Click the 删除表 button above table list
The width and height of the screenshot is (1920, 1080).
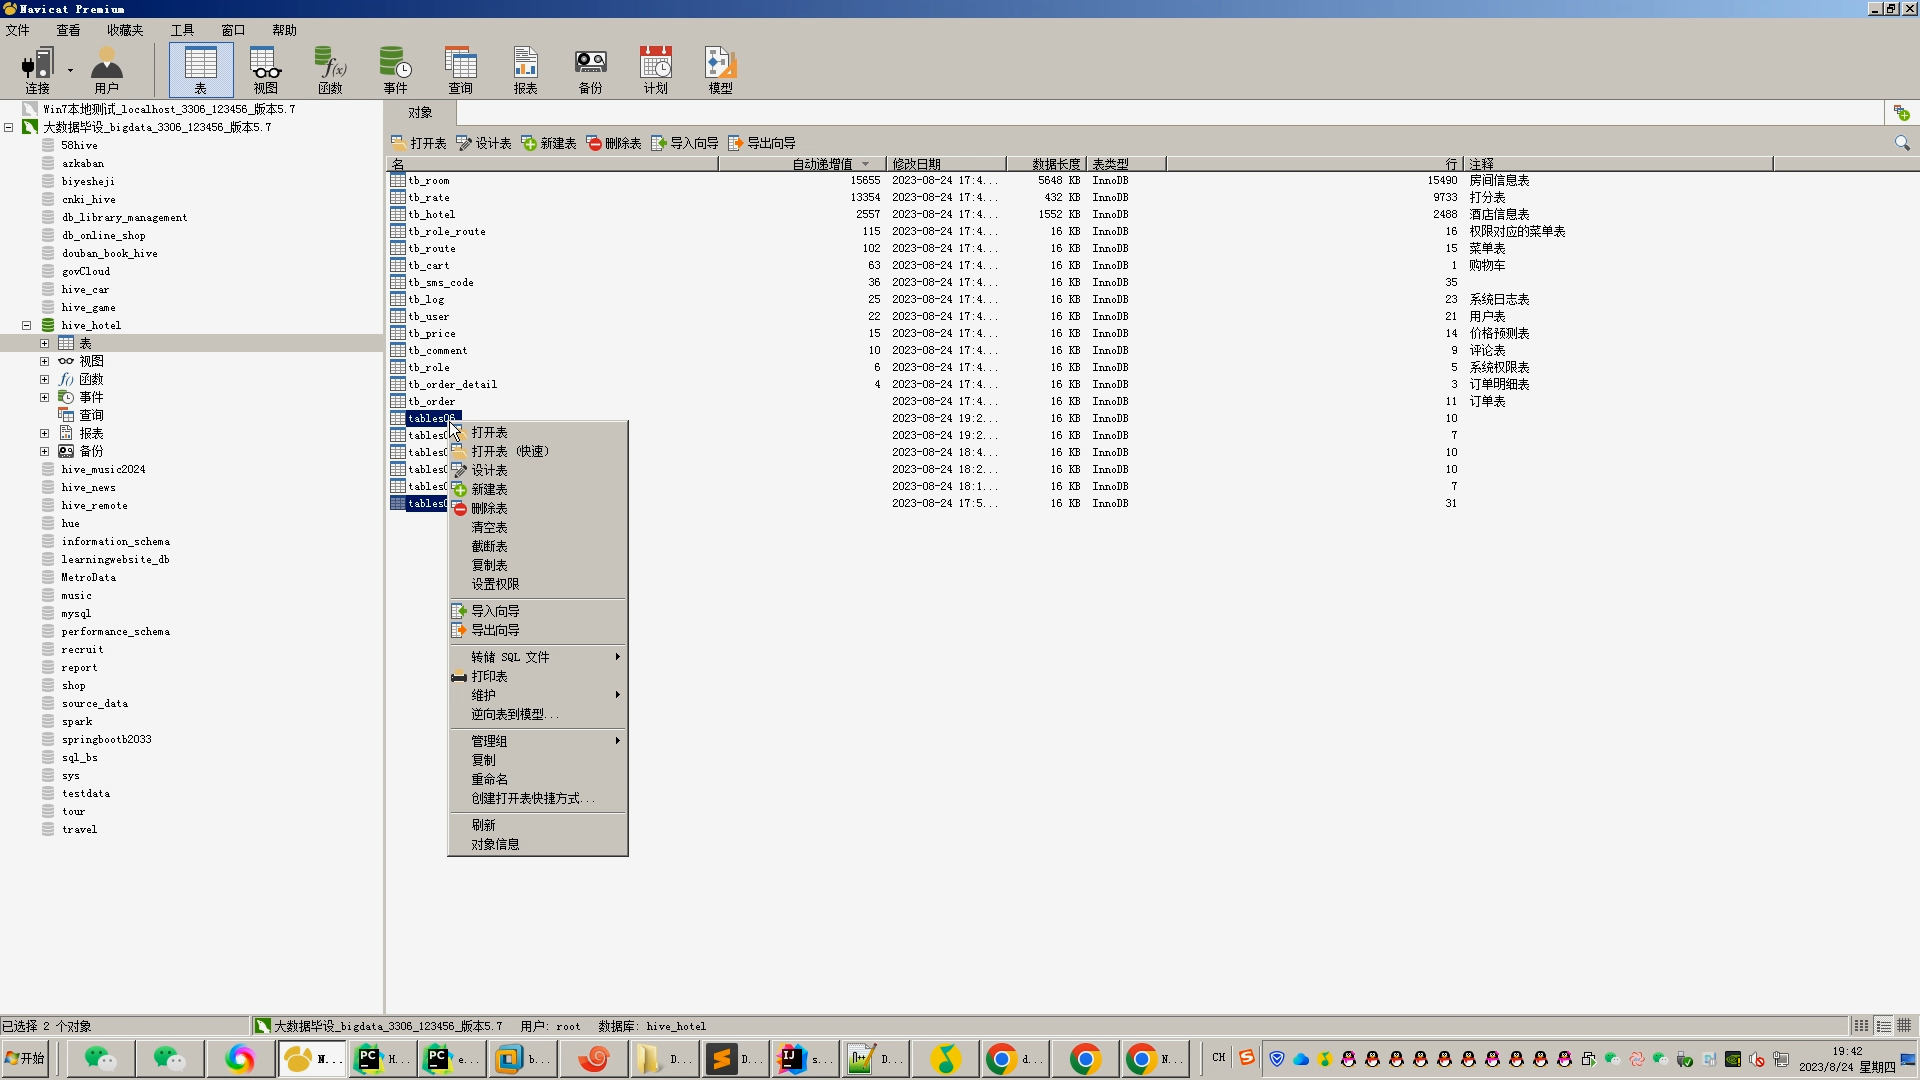point(614,143)
